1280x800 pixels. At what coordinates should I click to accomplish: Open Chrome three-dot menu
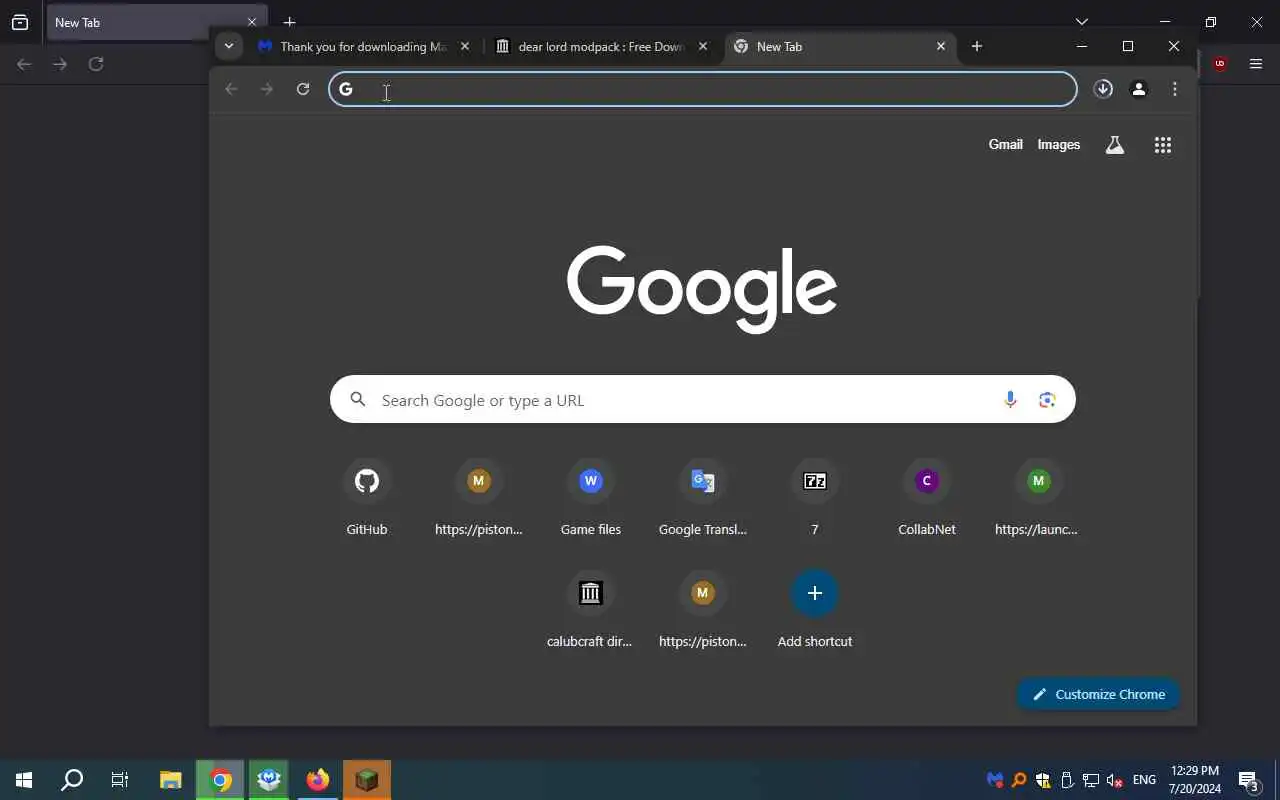[1175, 89]
